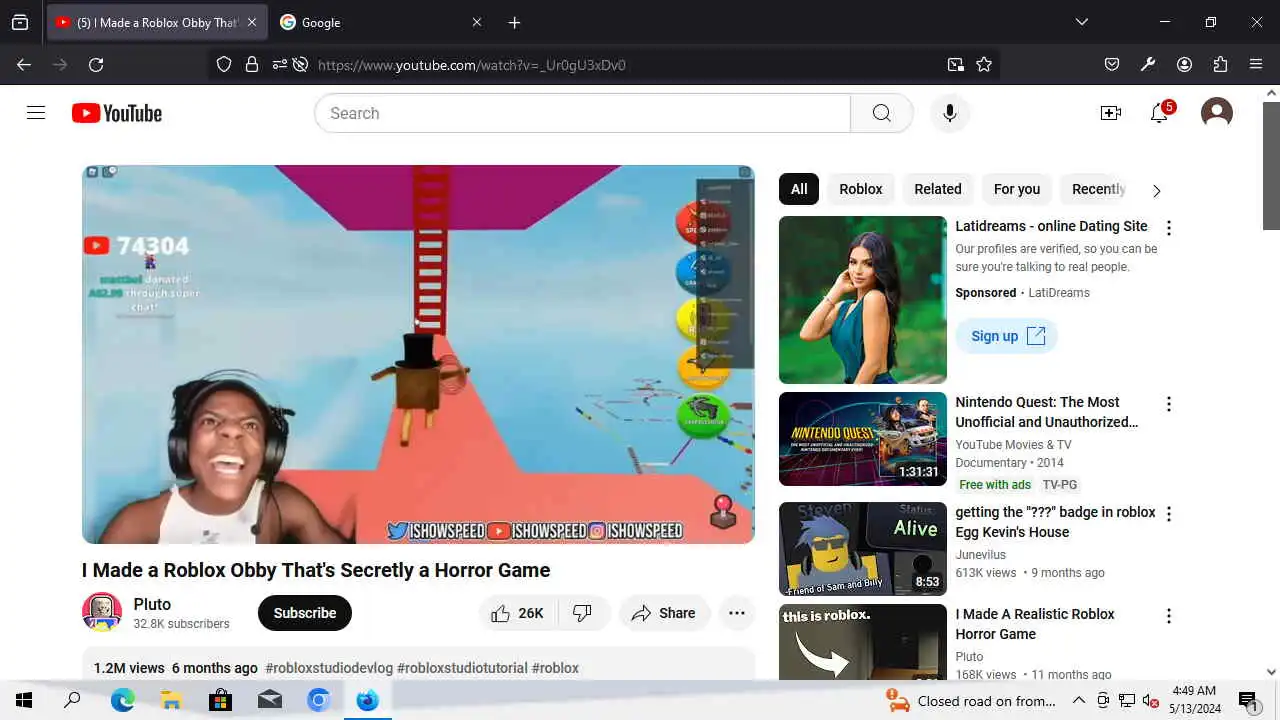Select the Roblox filter chip
This screenshot has width=1280, height=720.
coord(861,189)
